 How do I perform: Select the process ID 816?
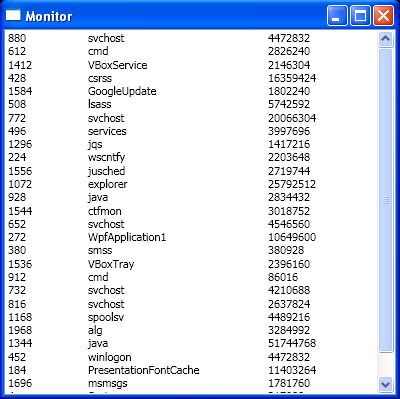[x=17, y=304]
